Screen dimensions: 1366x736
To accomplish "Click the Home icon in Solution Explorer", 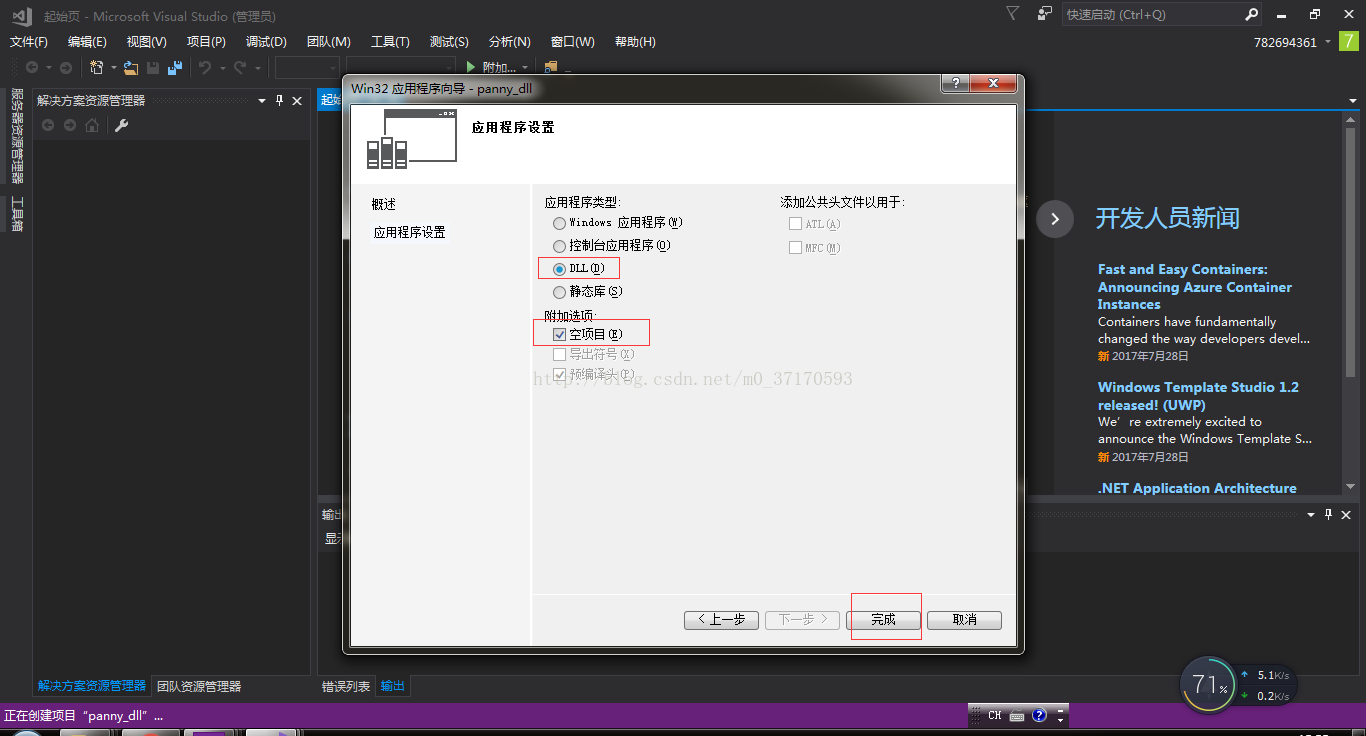I will (x=92, y=125).
